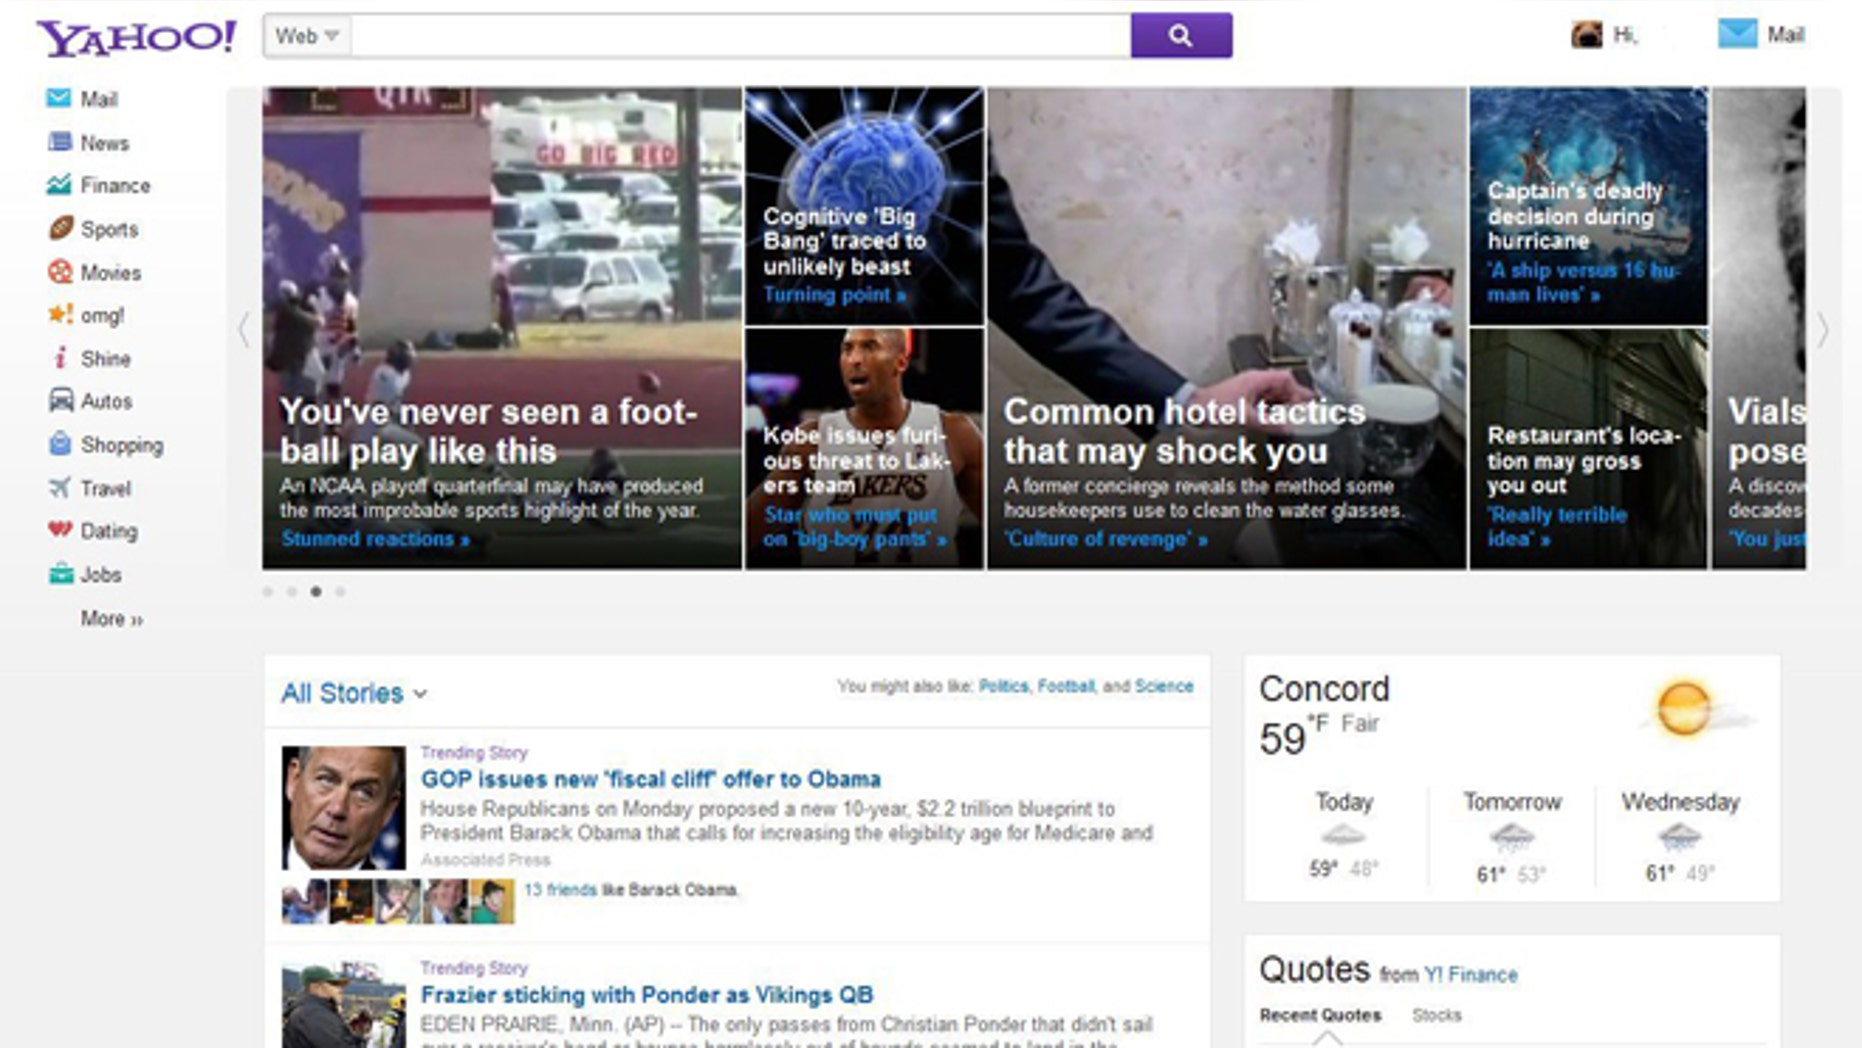Click 'Common hotel tactics that may shock you'
This screenshot has width=1862, height=1048.
point(1185,431)
